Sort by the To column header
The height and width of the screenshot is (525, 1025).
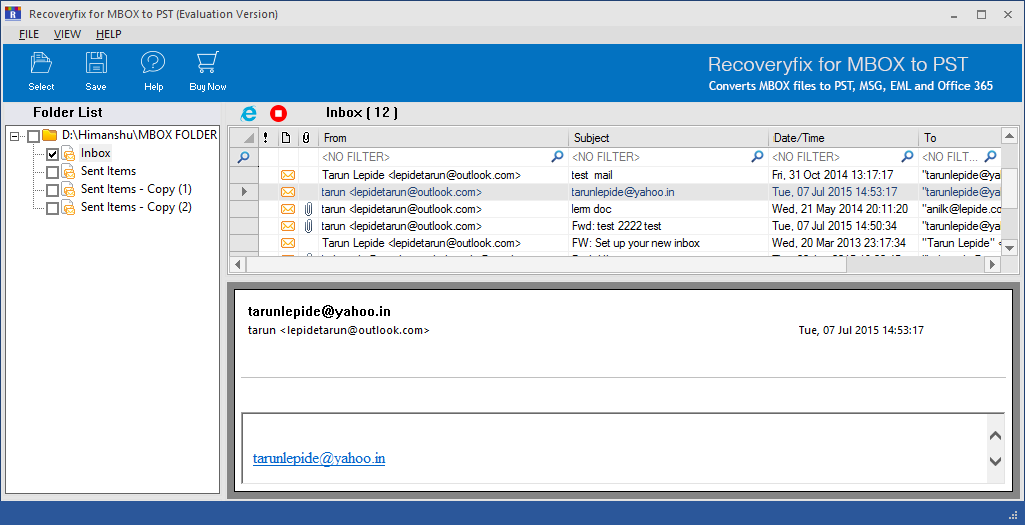pyautogui.click(x=960, y=138)
